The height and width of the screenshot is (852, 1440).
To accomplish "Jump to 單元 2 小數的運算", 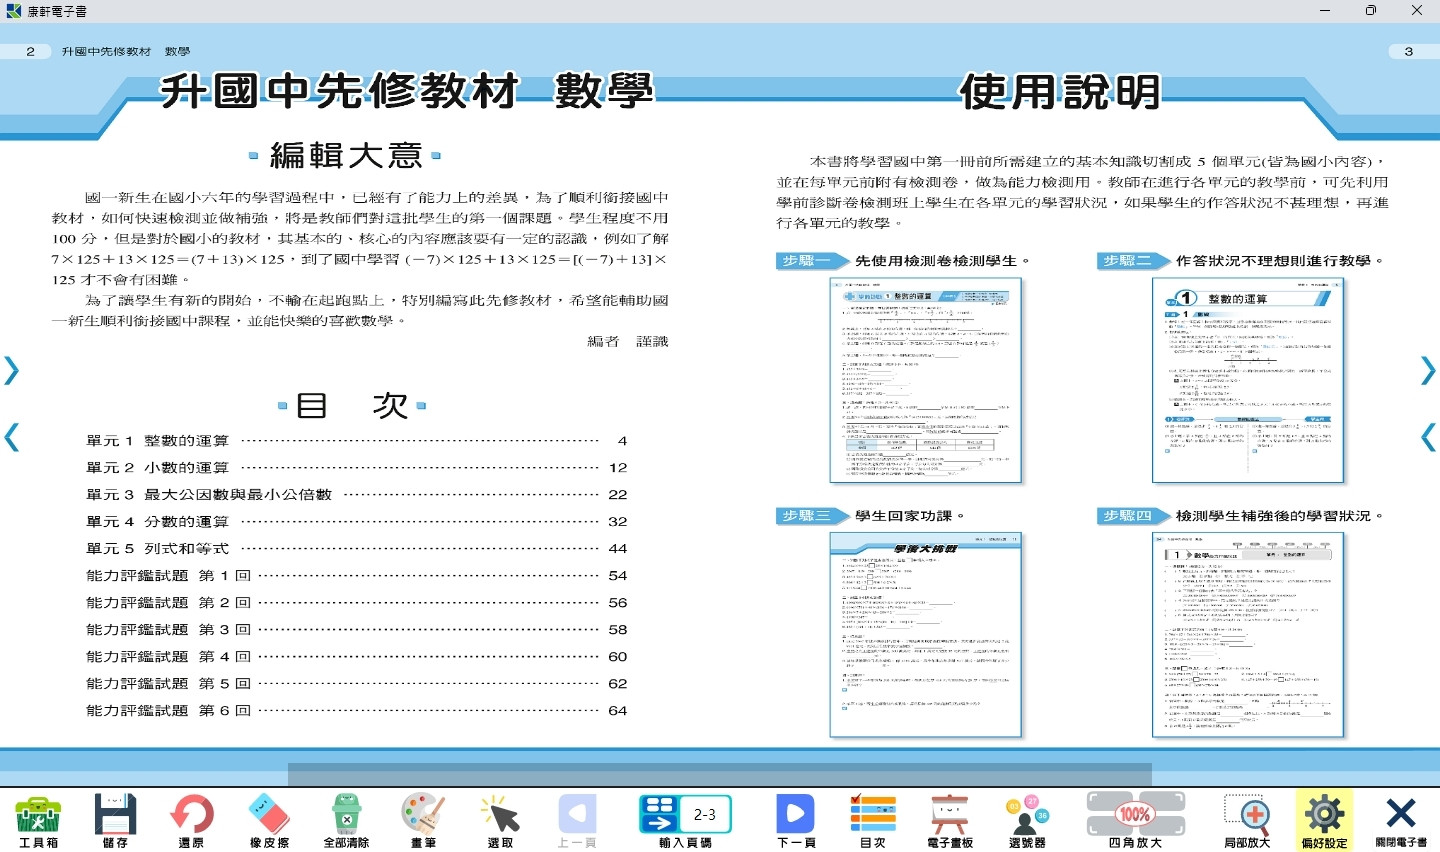I will tap(357, 468).
